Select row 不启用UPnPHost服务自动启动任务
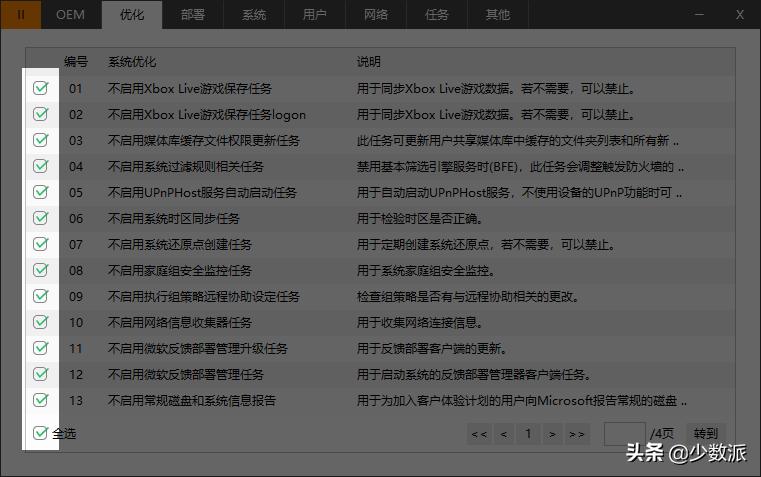761x477 pixels. point(380,193)
